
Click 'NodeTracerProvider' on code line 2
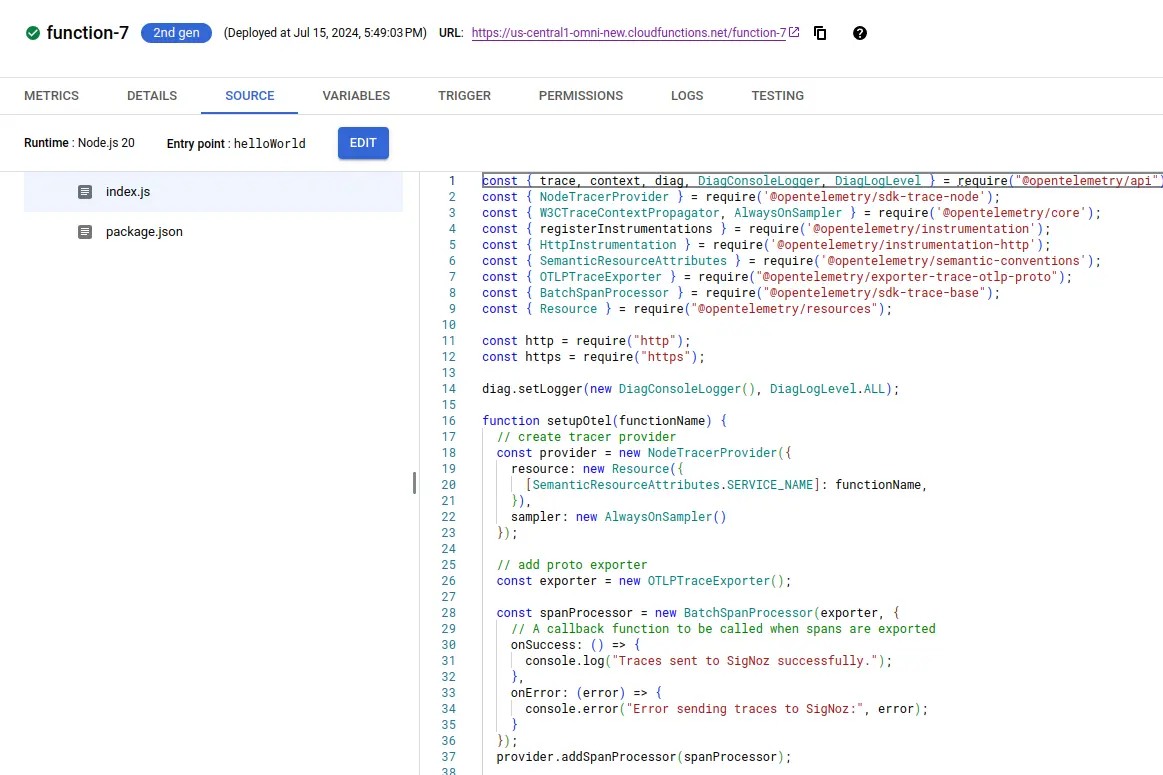(x=604, y=197)
